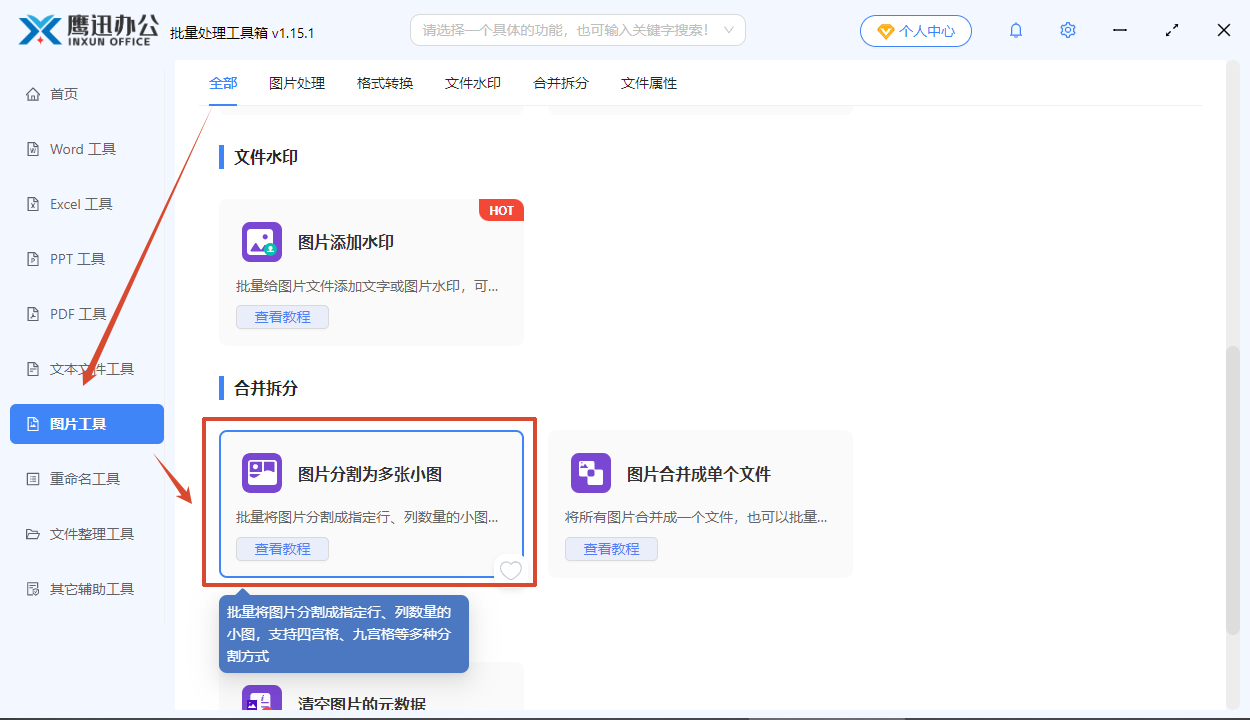1250x720 pixels.
Task: Select 图片工具 in the sidebar
Action: (x=87, y=424)
